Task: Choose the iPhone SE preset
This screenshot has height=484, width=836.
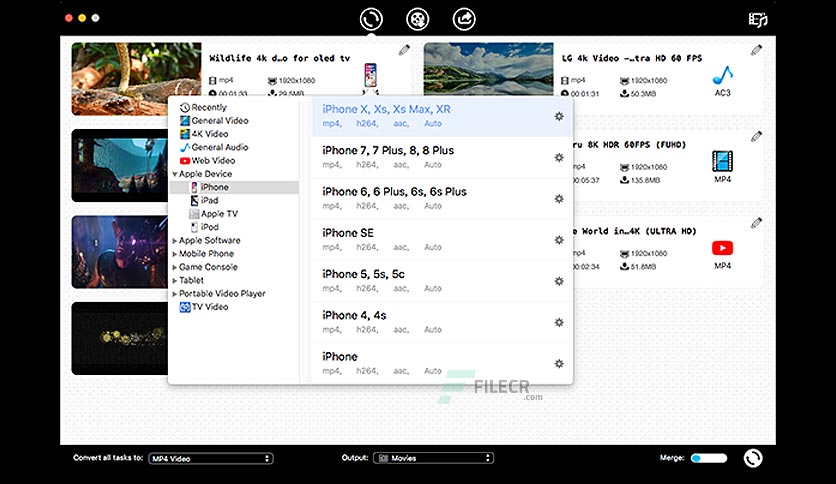Action: [442, 240]
